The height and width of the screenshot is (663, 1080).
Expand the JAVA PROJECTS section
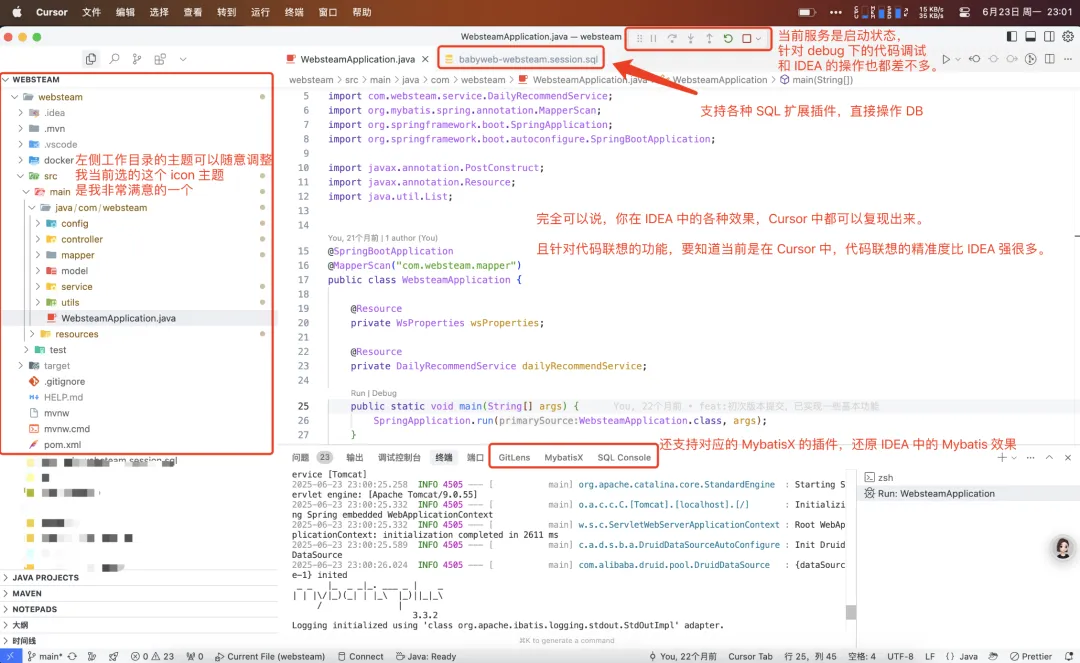pos(46,577)
